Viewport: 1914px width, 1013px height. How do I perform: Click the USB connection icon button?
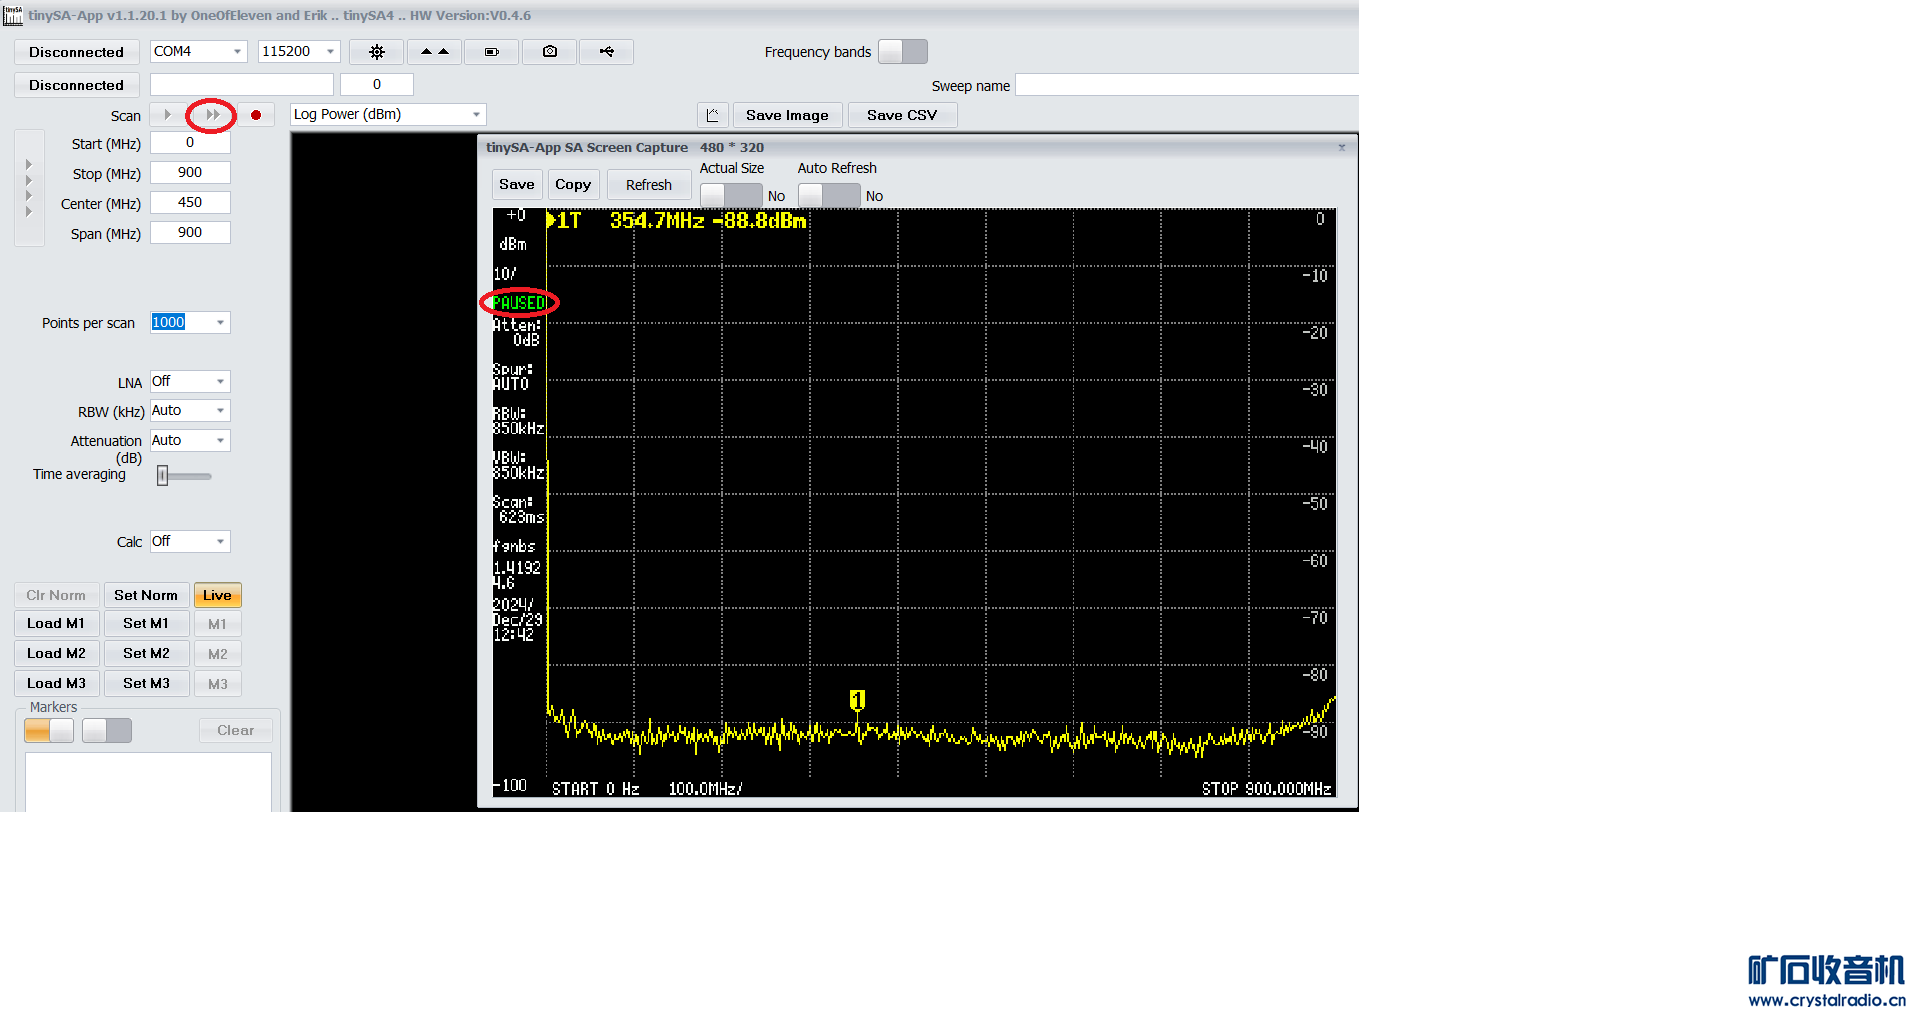click(606, 52)
